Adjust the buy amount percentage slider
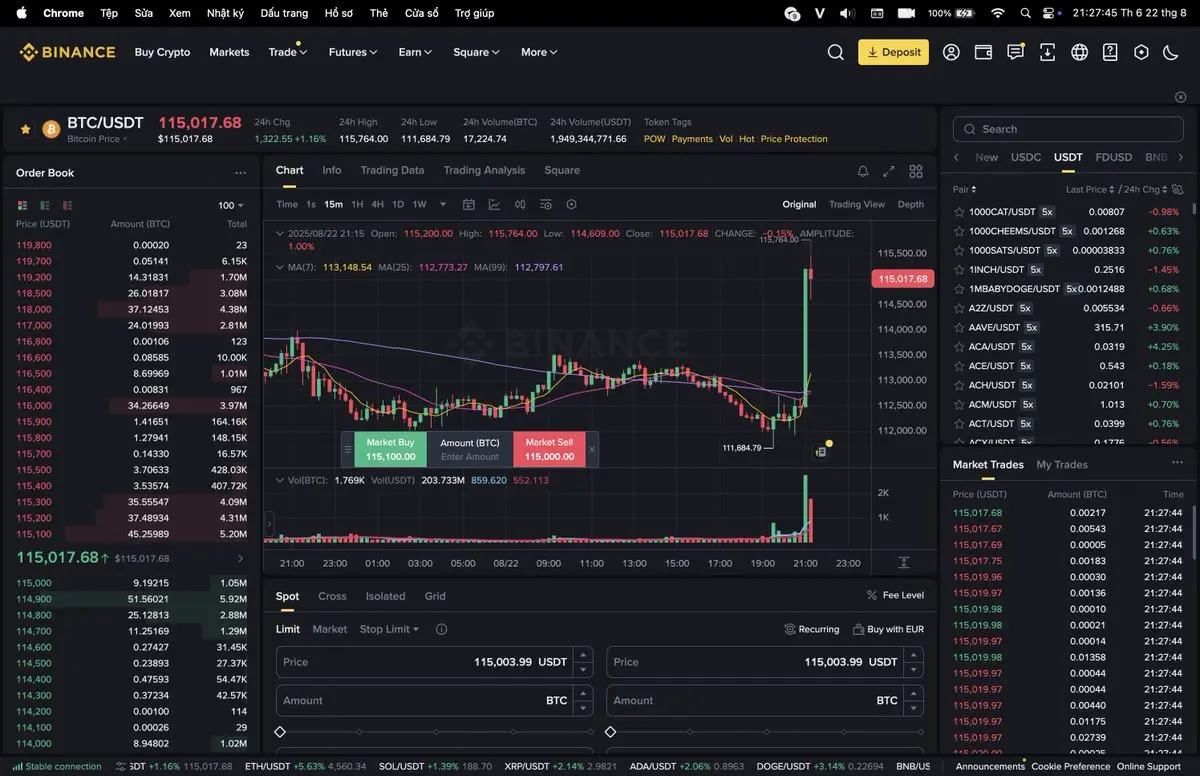 (x=434, y=732)
